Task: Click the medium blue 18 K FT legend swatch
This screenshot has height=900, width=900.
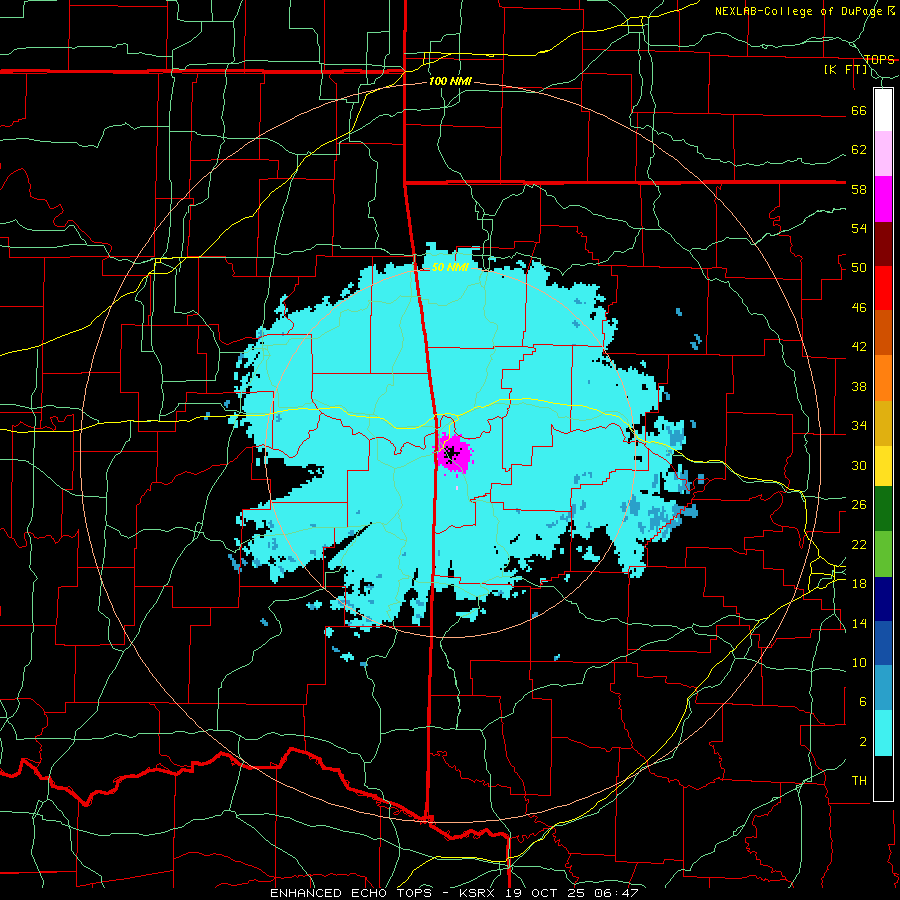Action: [x=883, y=643]
